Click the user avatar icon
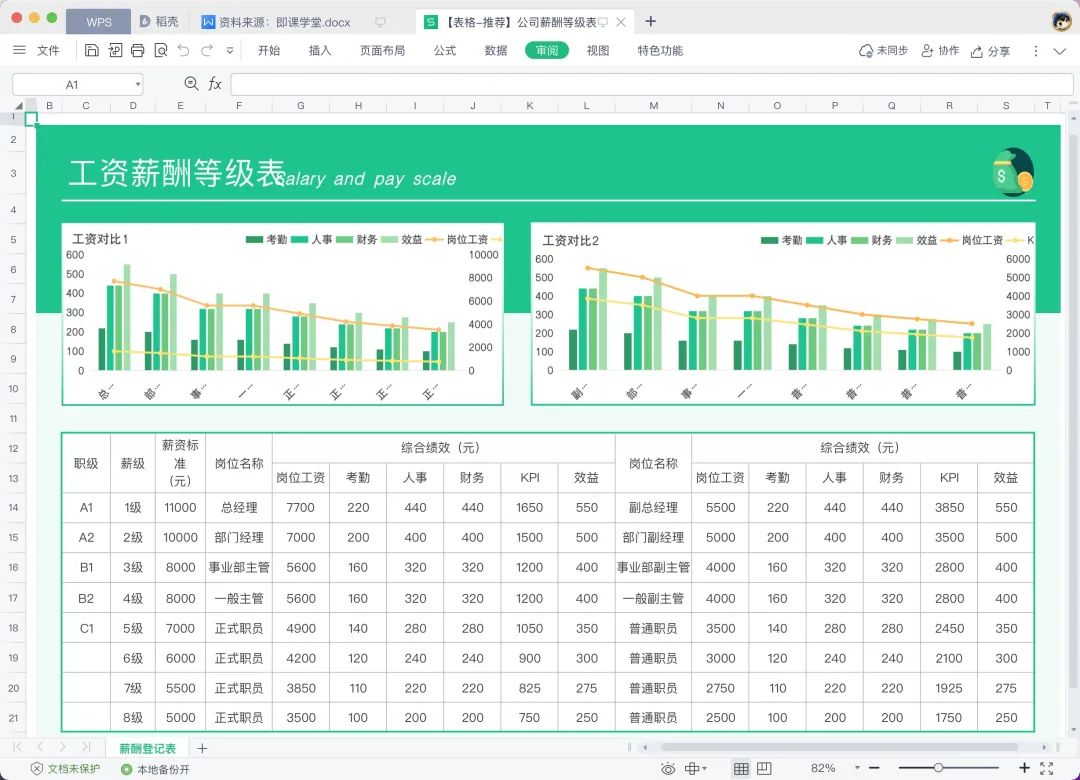The width and height of the screenshot is (1080, 780). [1061, 21]
